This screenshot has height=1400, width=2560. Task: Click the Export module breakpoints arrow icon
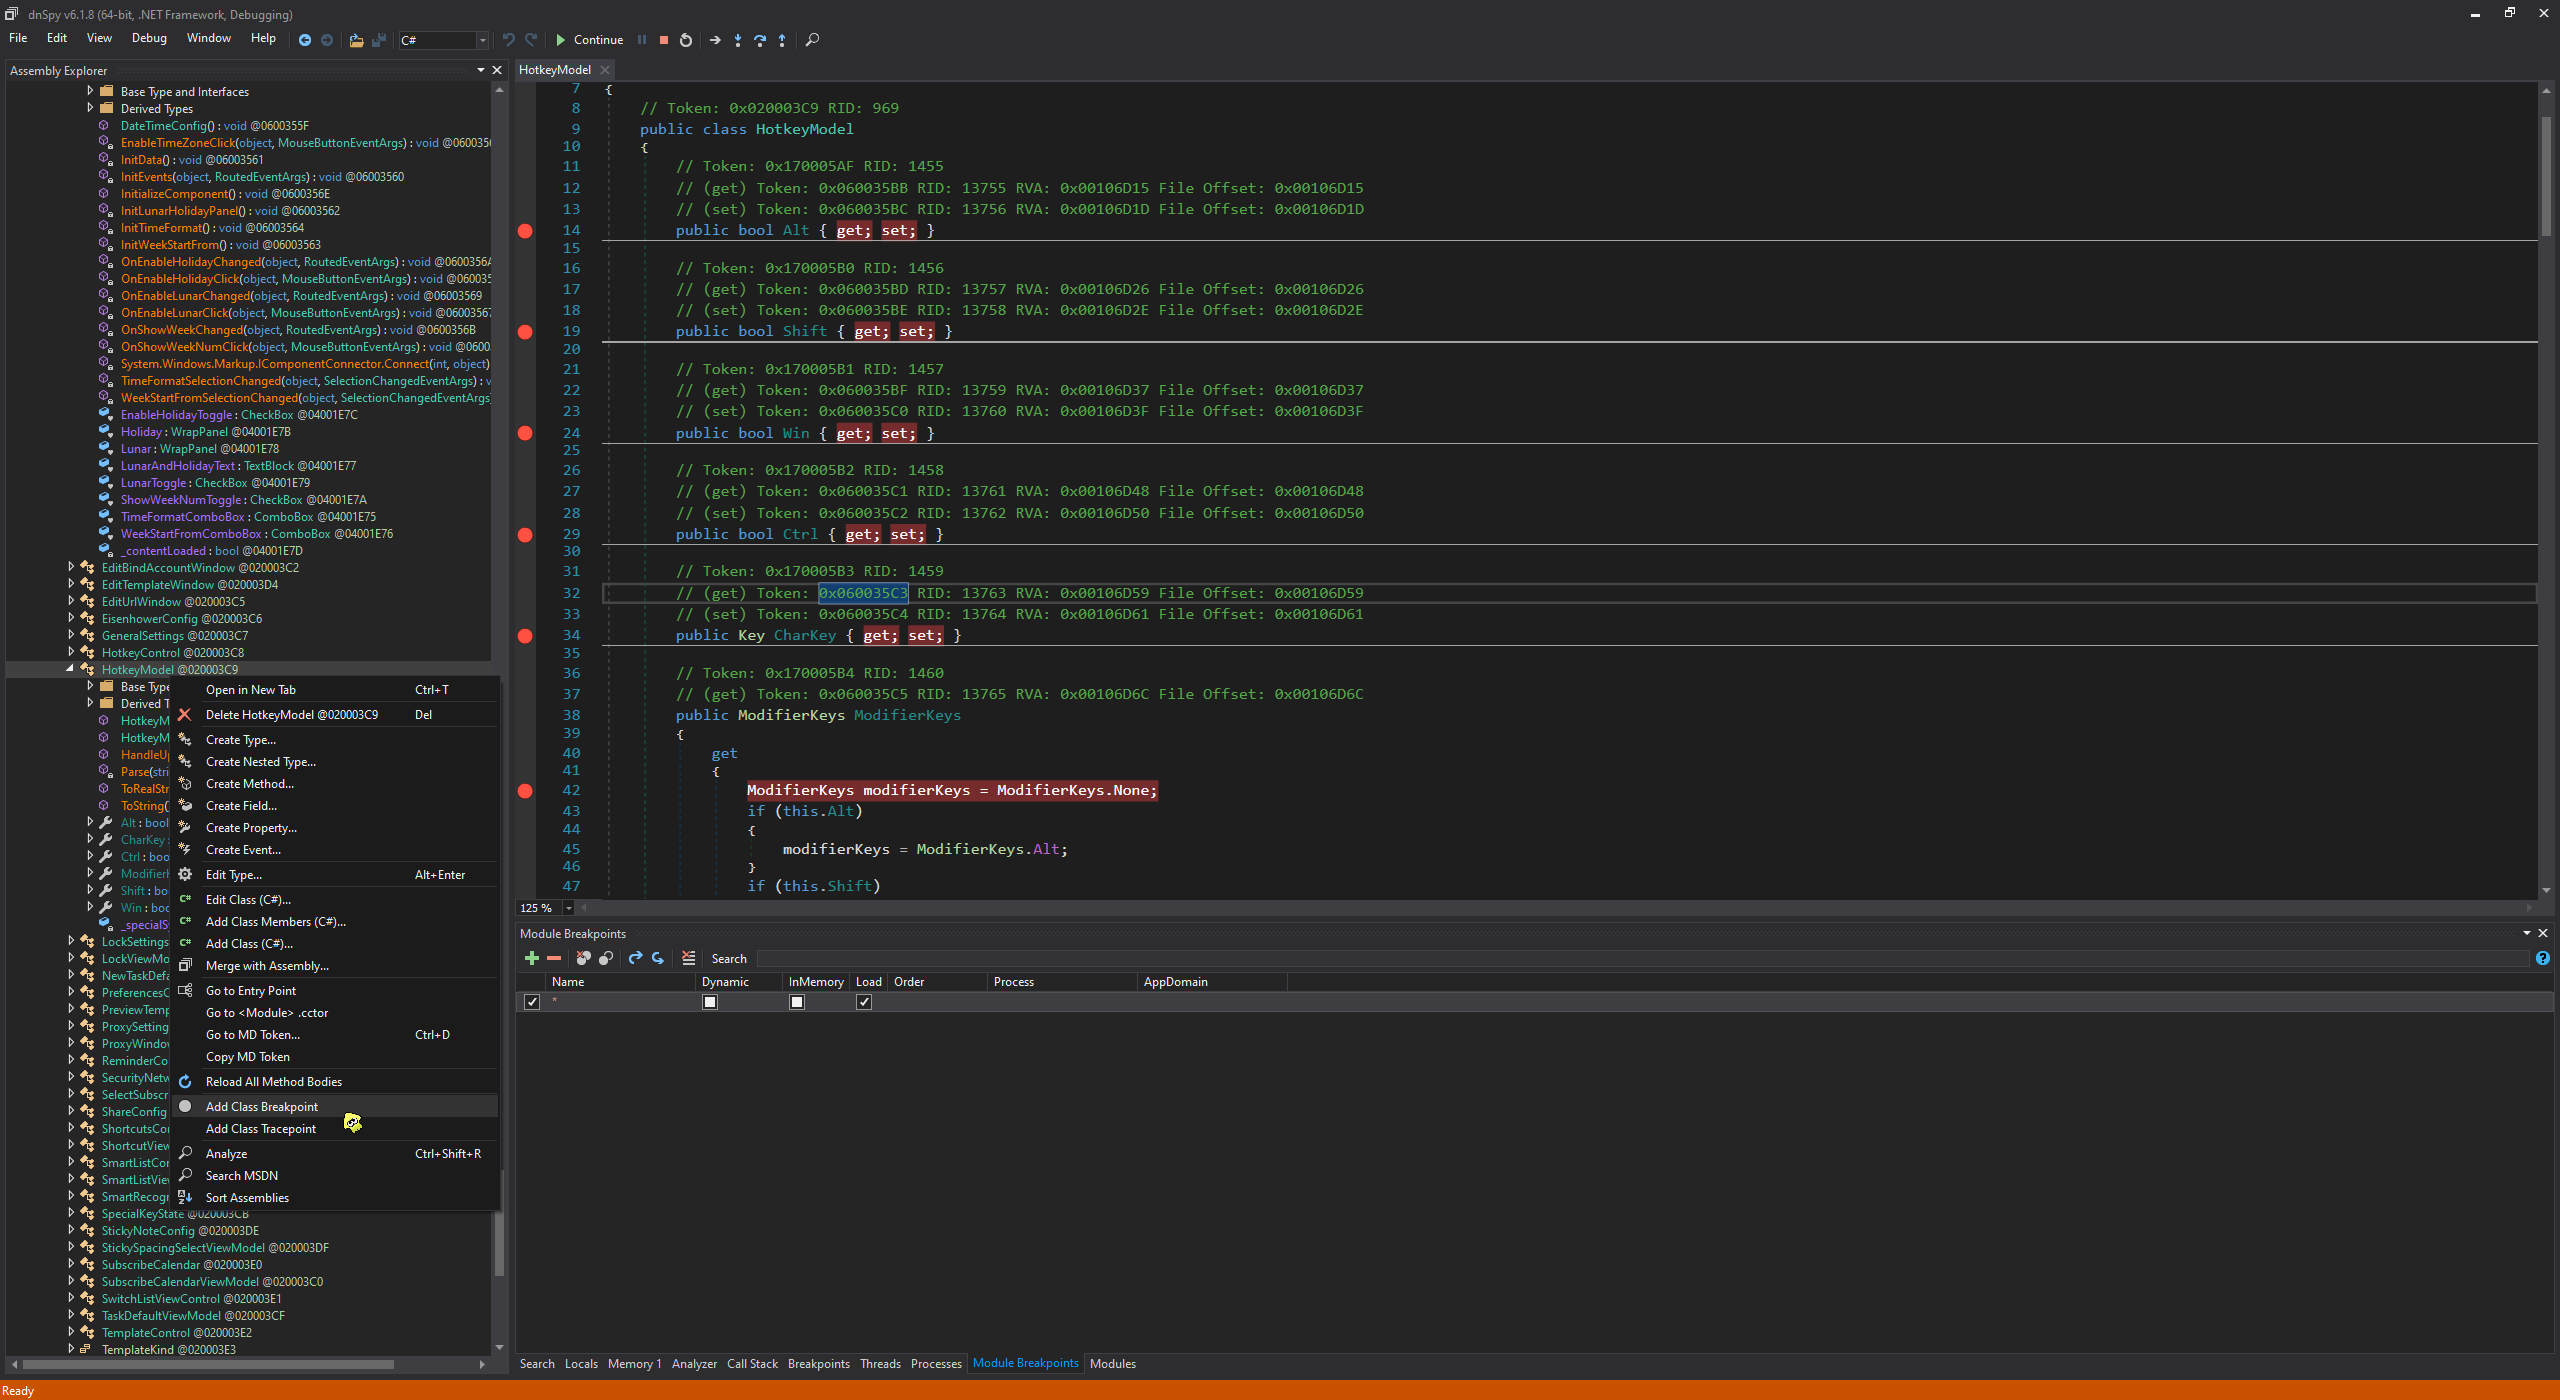636,958
